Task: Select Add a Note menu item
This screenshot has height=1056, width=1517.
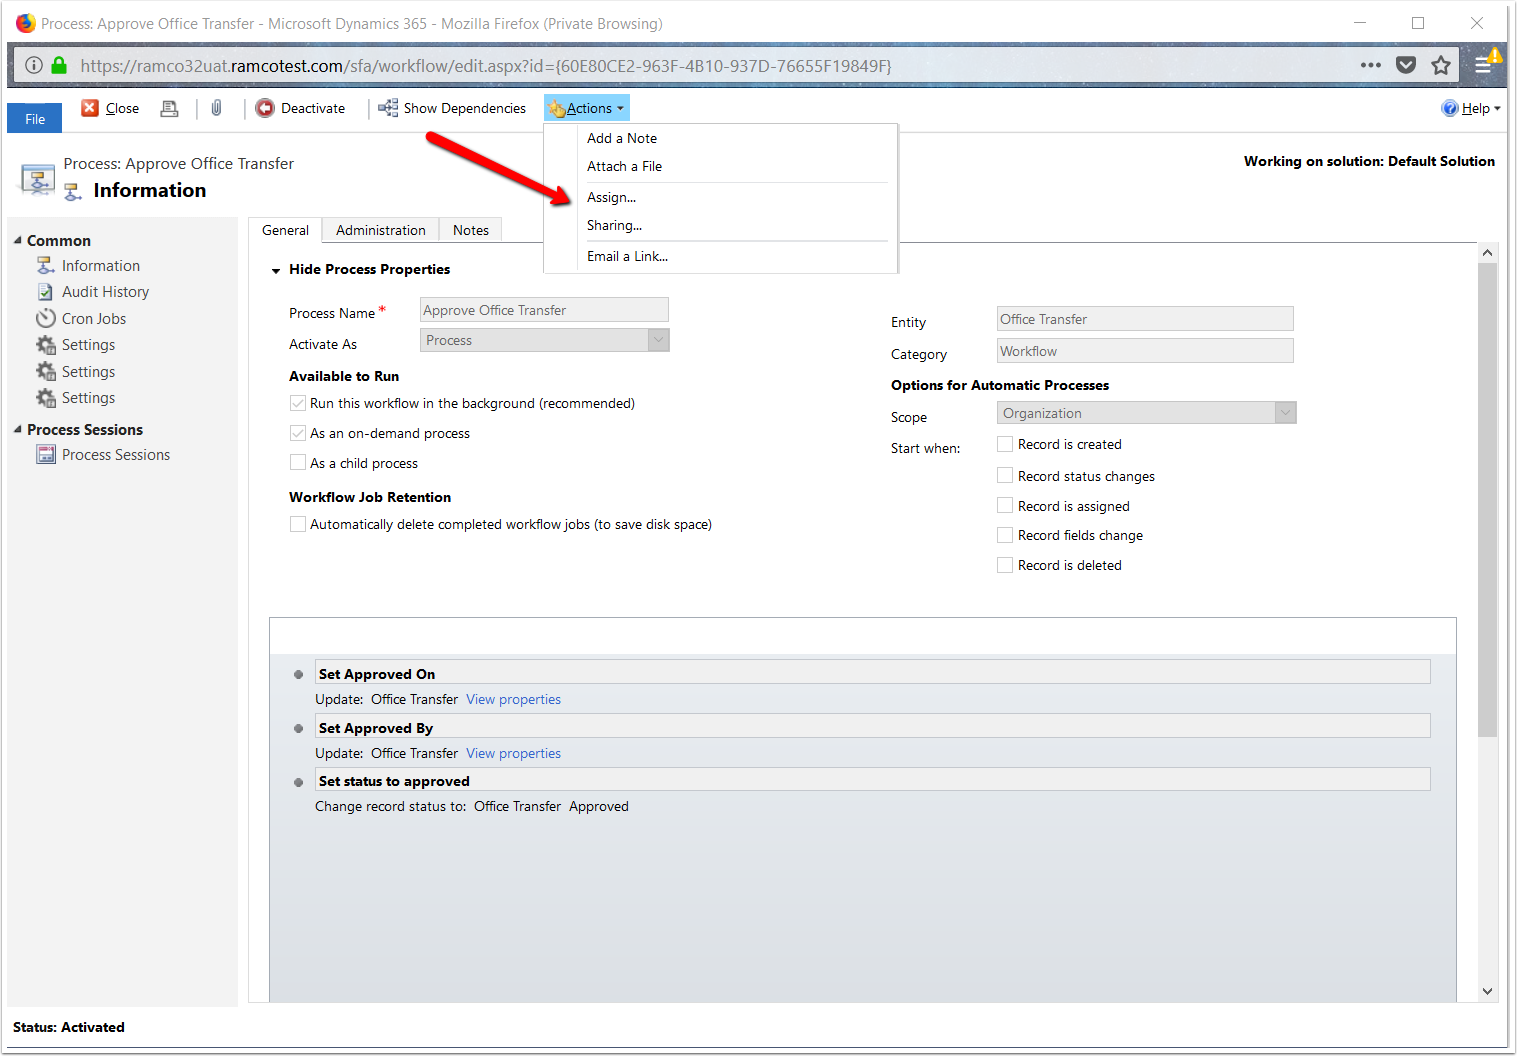Action: tap(622, 138)
